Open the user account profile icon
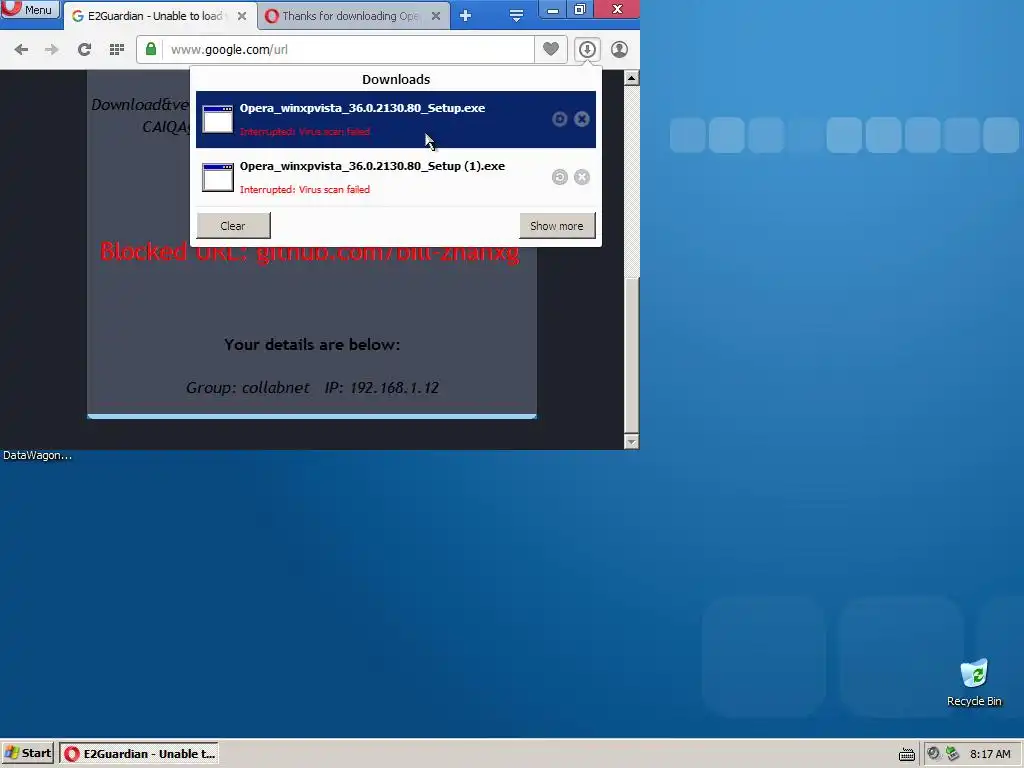 (619, 49)
